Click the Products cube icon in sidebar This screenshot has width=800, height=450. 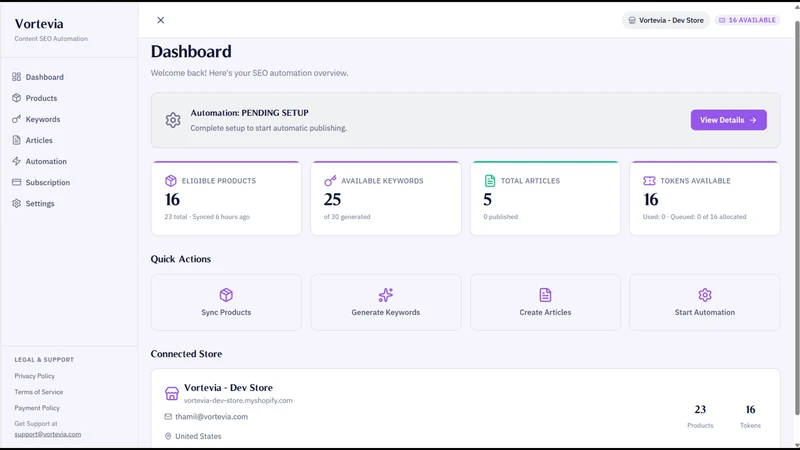click(x=16, y=98)
